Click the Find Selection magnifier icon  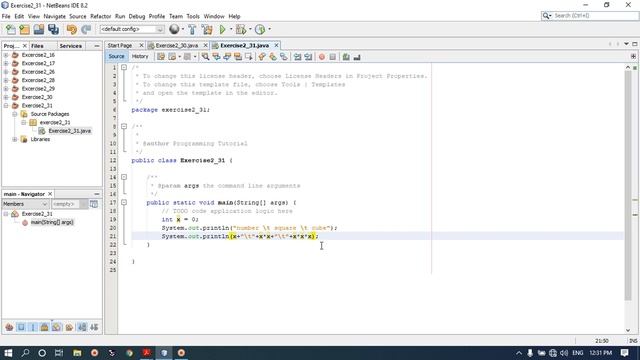pyautogui.click(x=205, y=57)
